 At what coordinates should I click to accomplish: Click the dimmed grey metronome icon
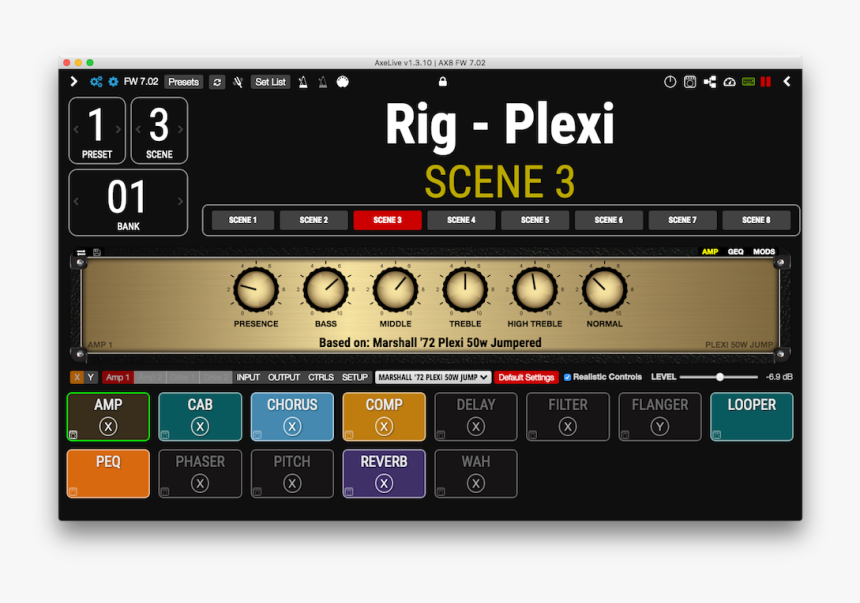point(322,82)
